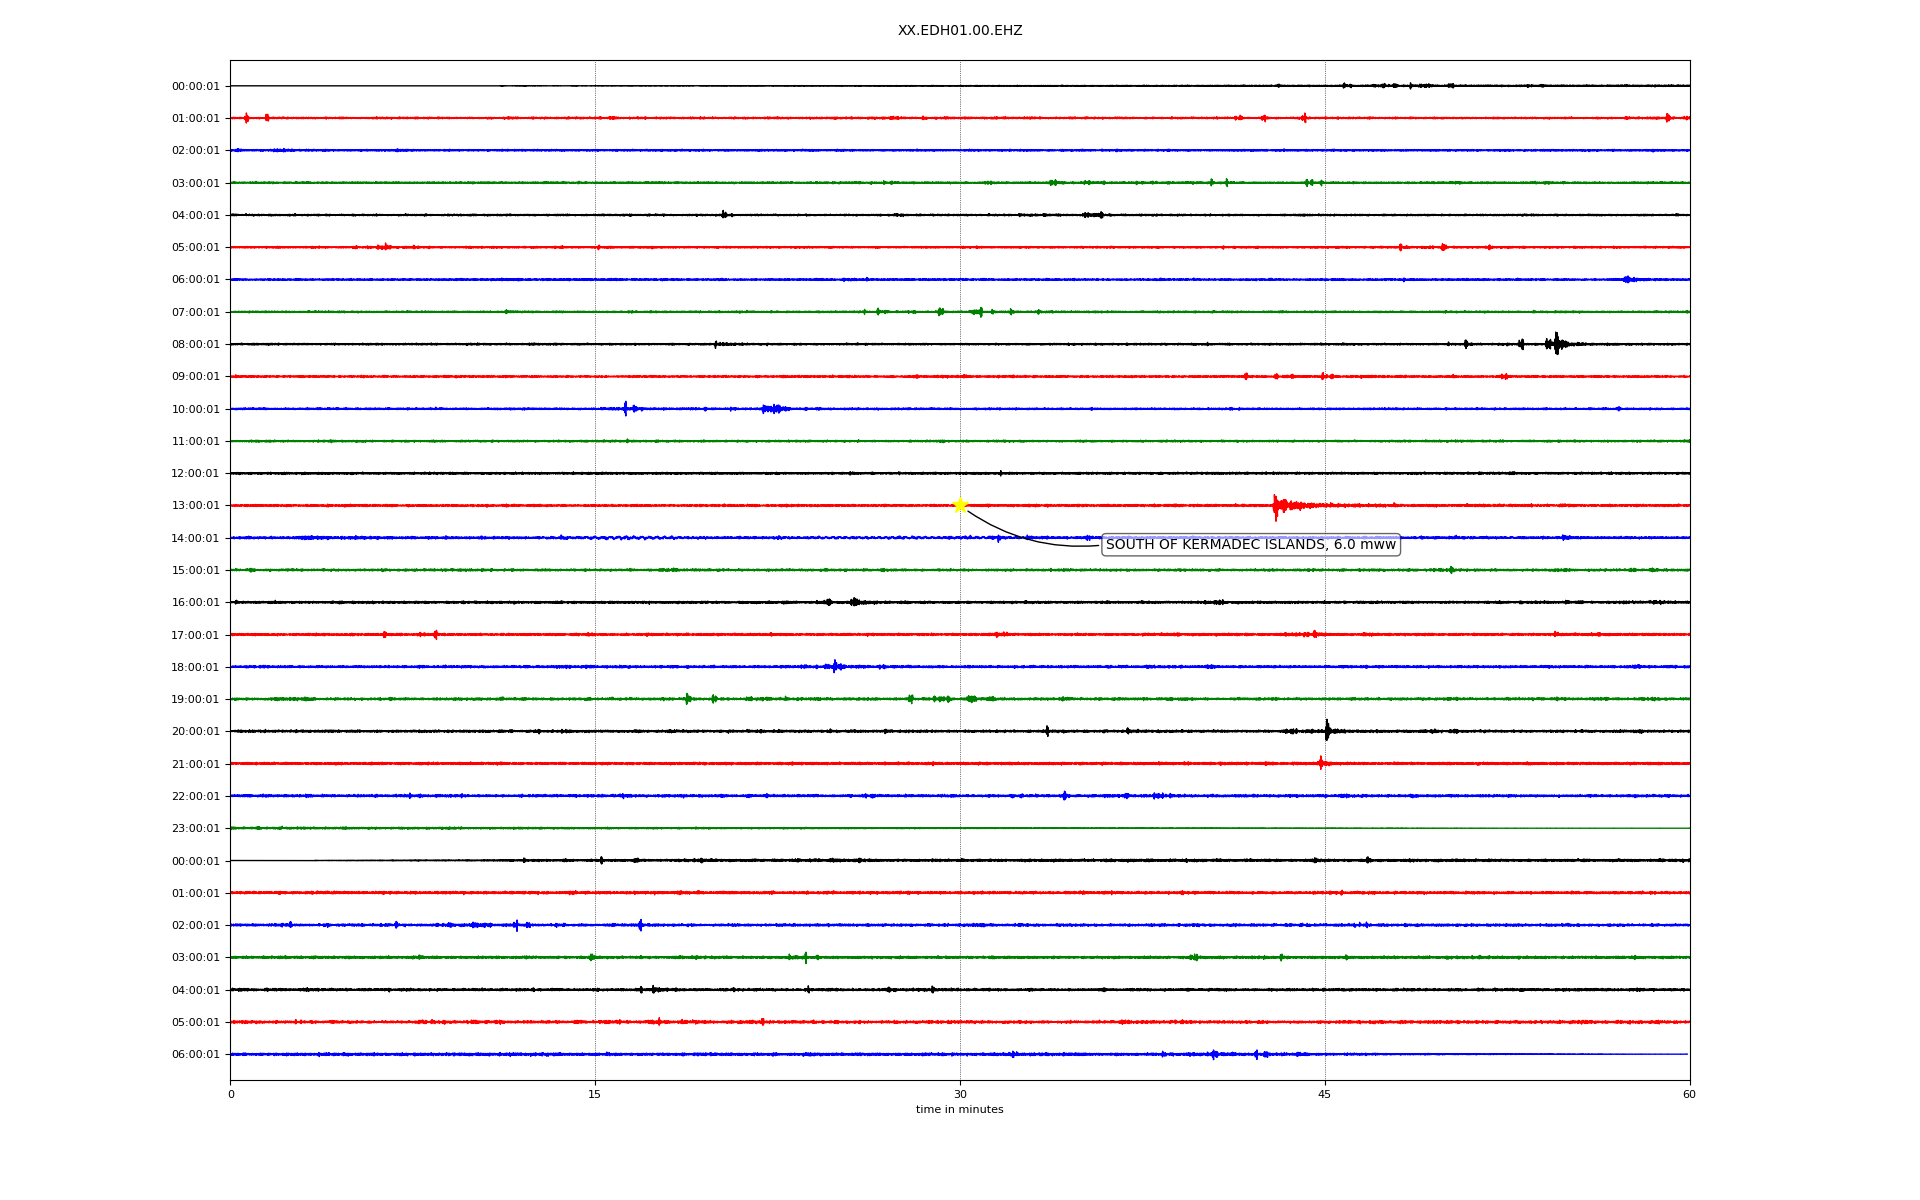Click the 0 tick label on the x-axis
This screenshot has height=1200, width=1920.
pos(231,1095)
